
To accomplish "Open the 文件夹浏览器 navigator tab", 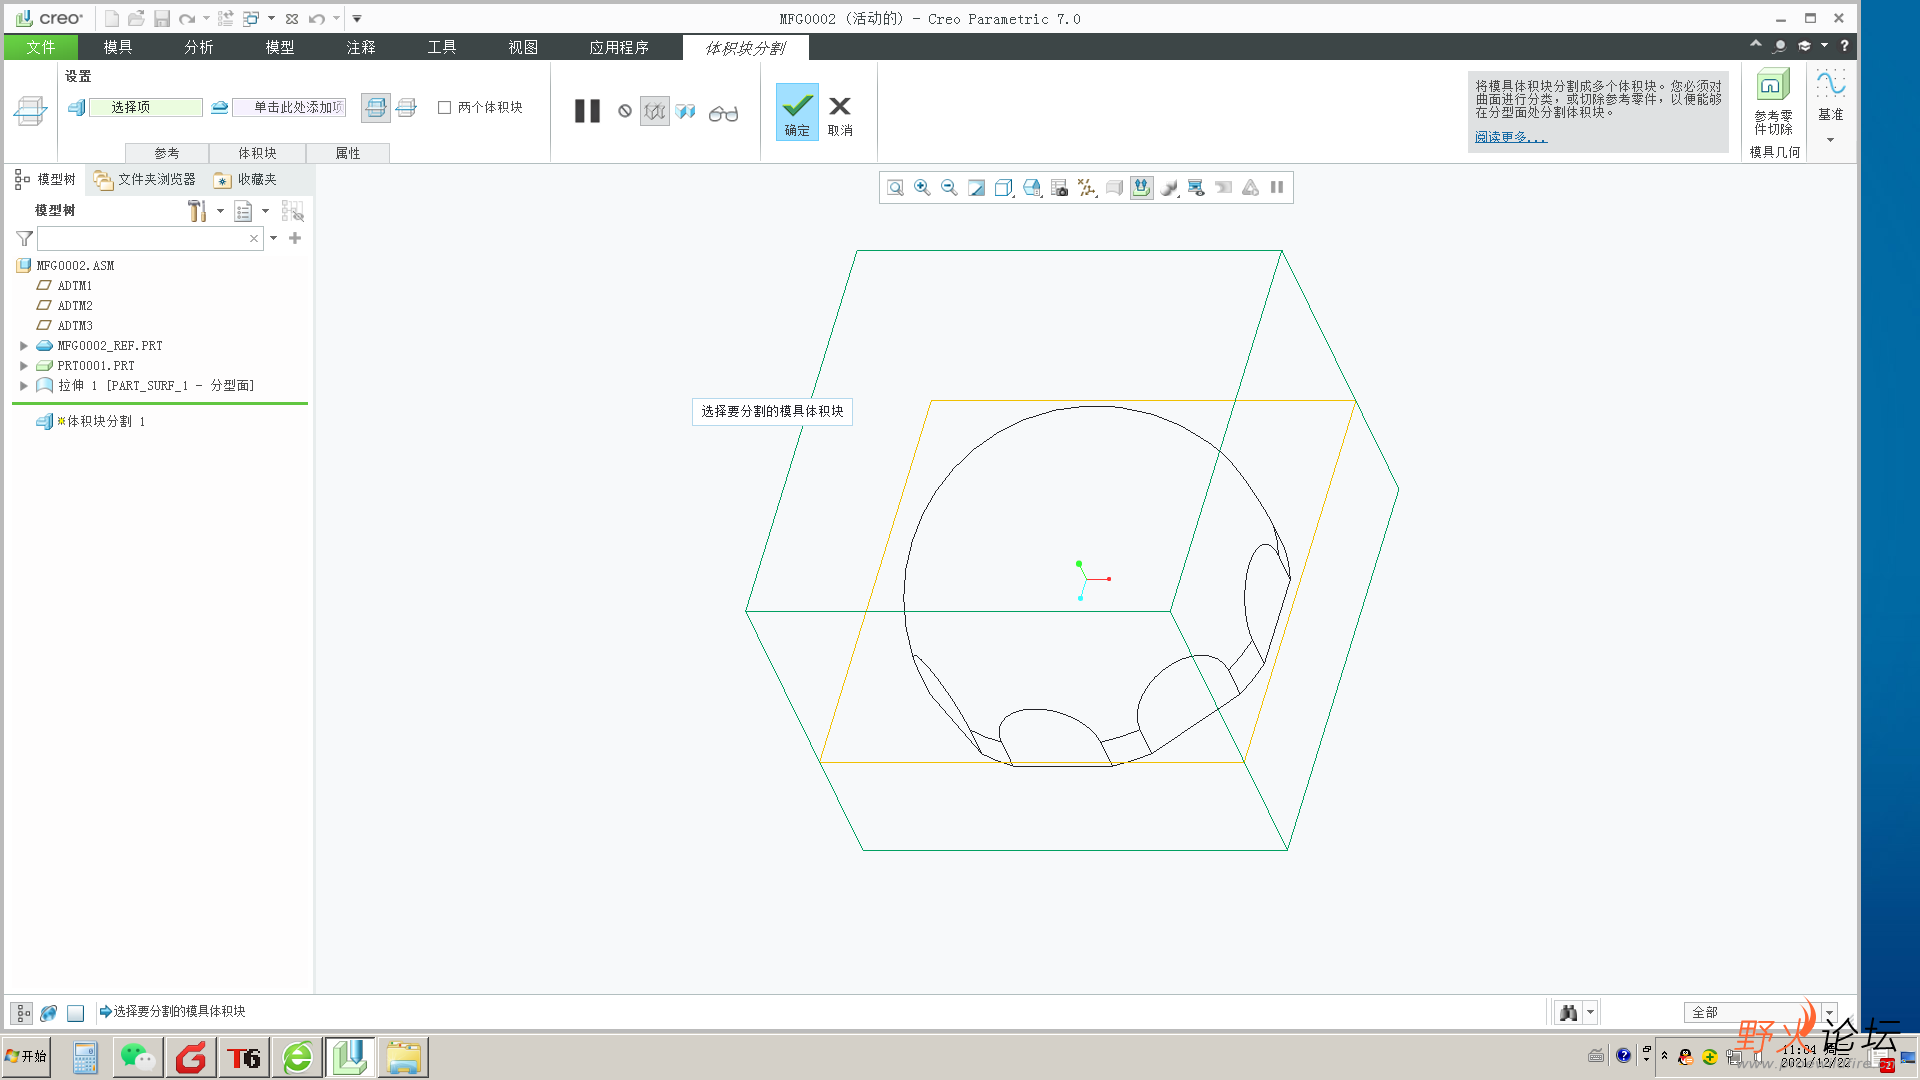I will point(145,179).
